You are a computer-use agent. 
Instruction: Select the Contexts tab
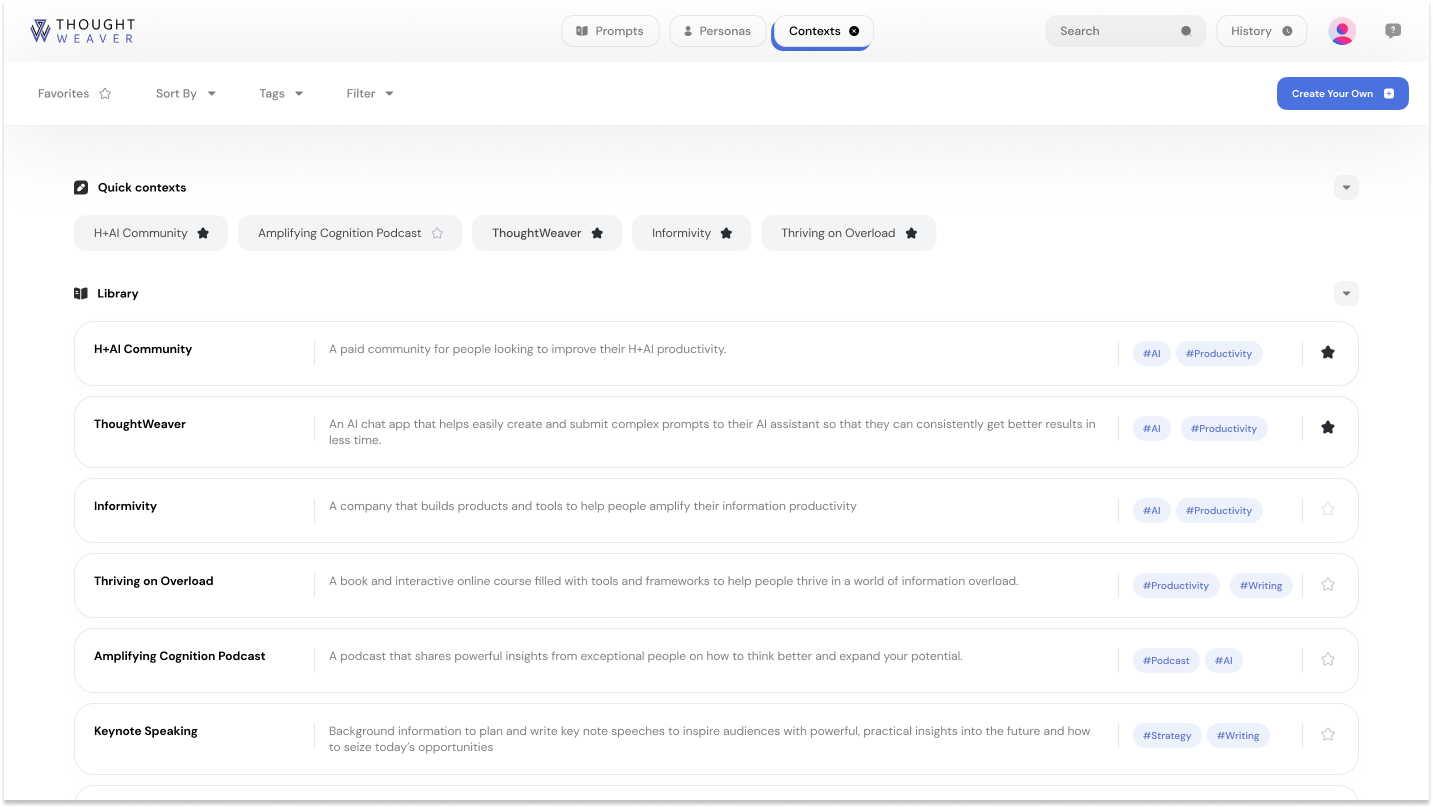click(x=822, y=31)
